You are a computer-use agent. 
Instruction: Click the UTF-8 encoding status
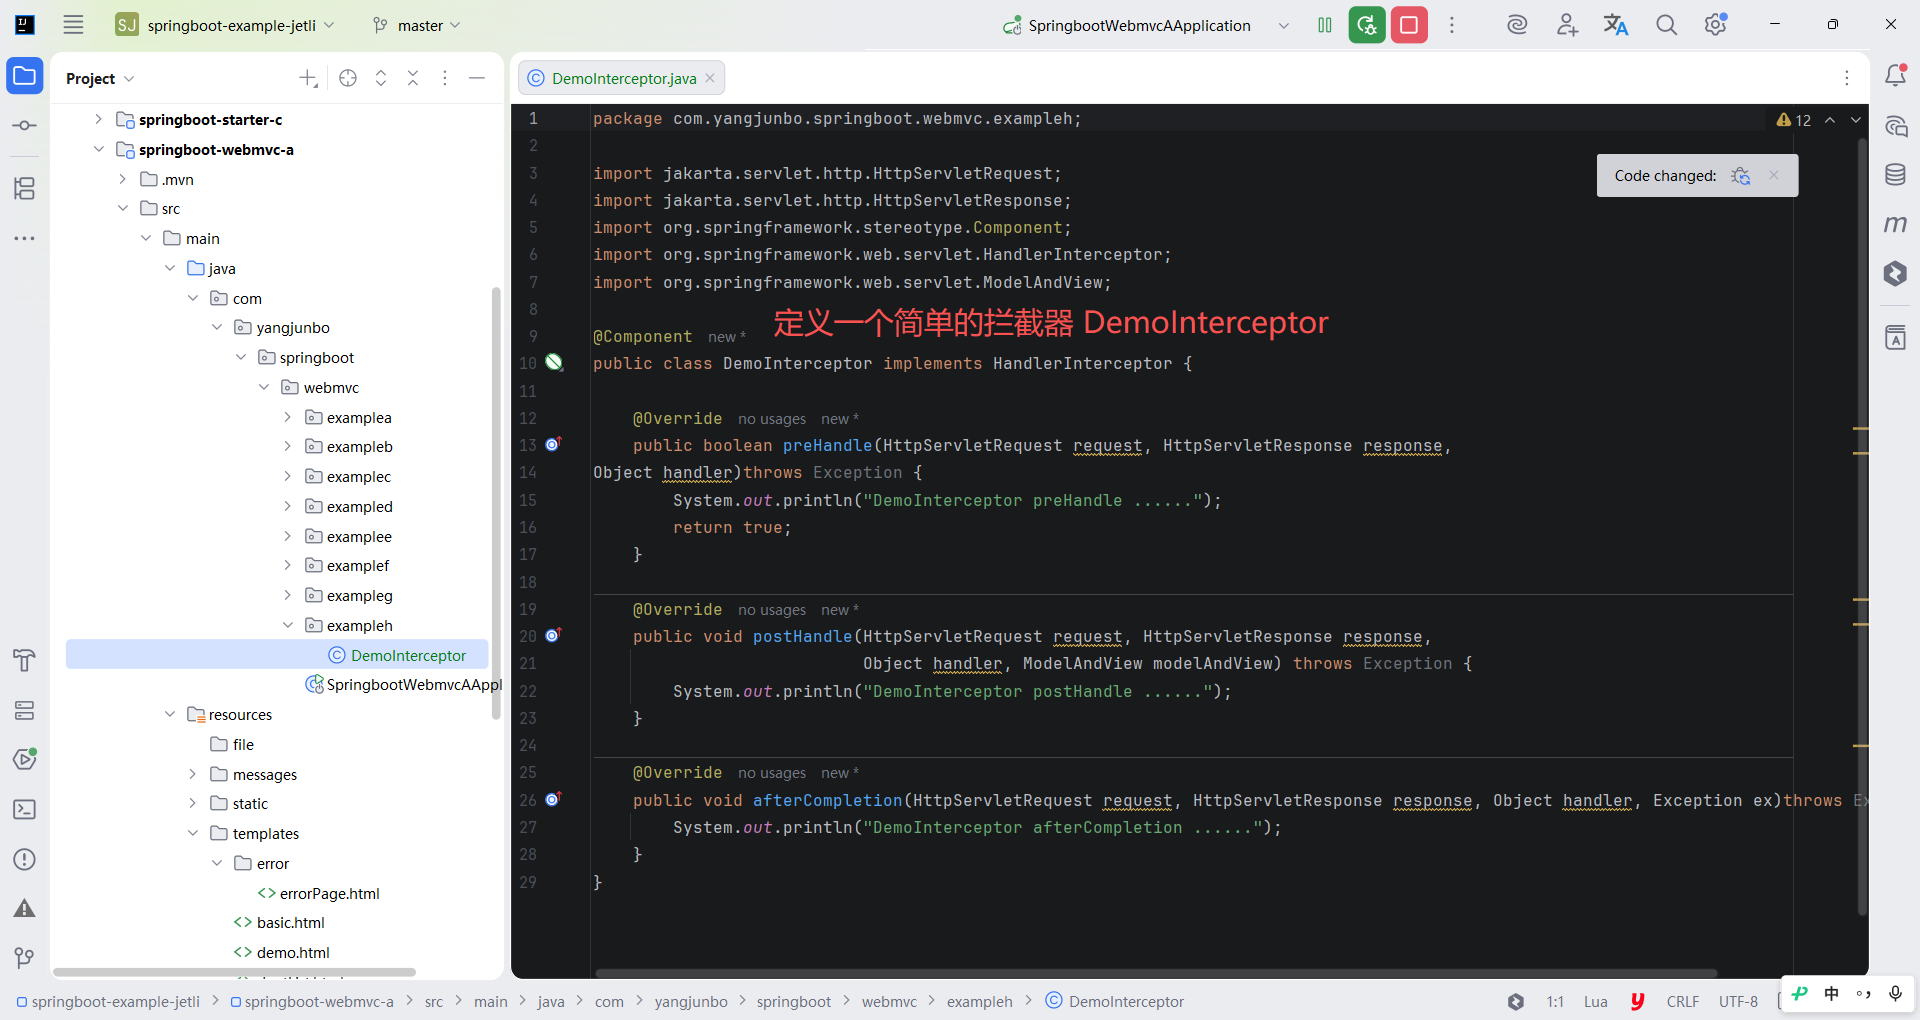tap(1738, 1001)
